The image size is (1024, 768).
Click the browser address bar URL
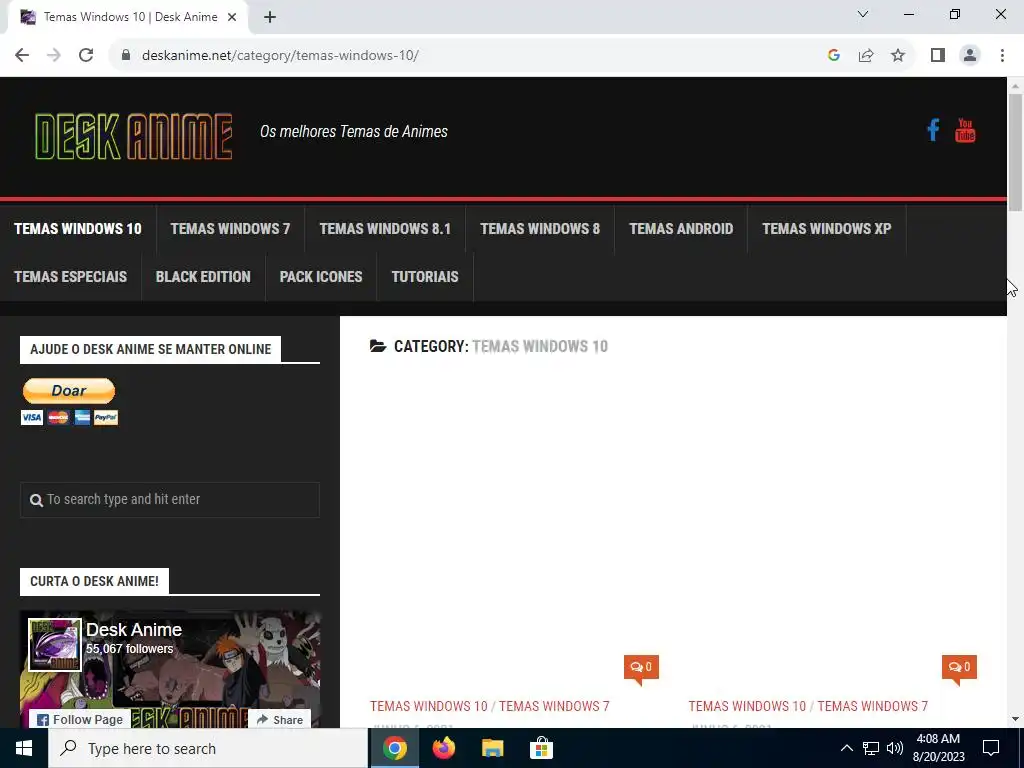[280, 55]
